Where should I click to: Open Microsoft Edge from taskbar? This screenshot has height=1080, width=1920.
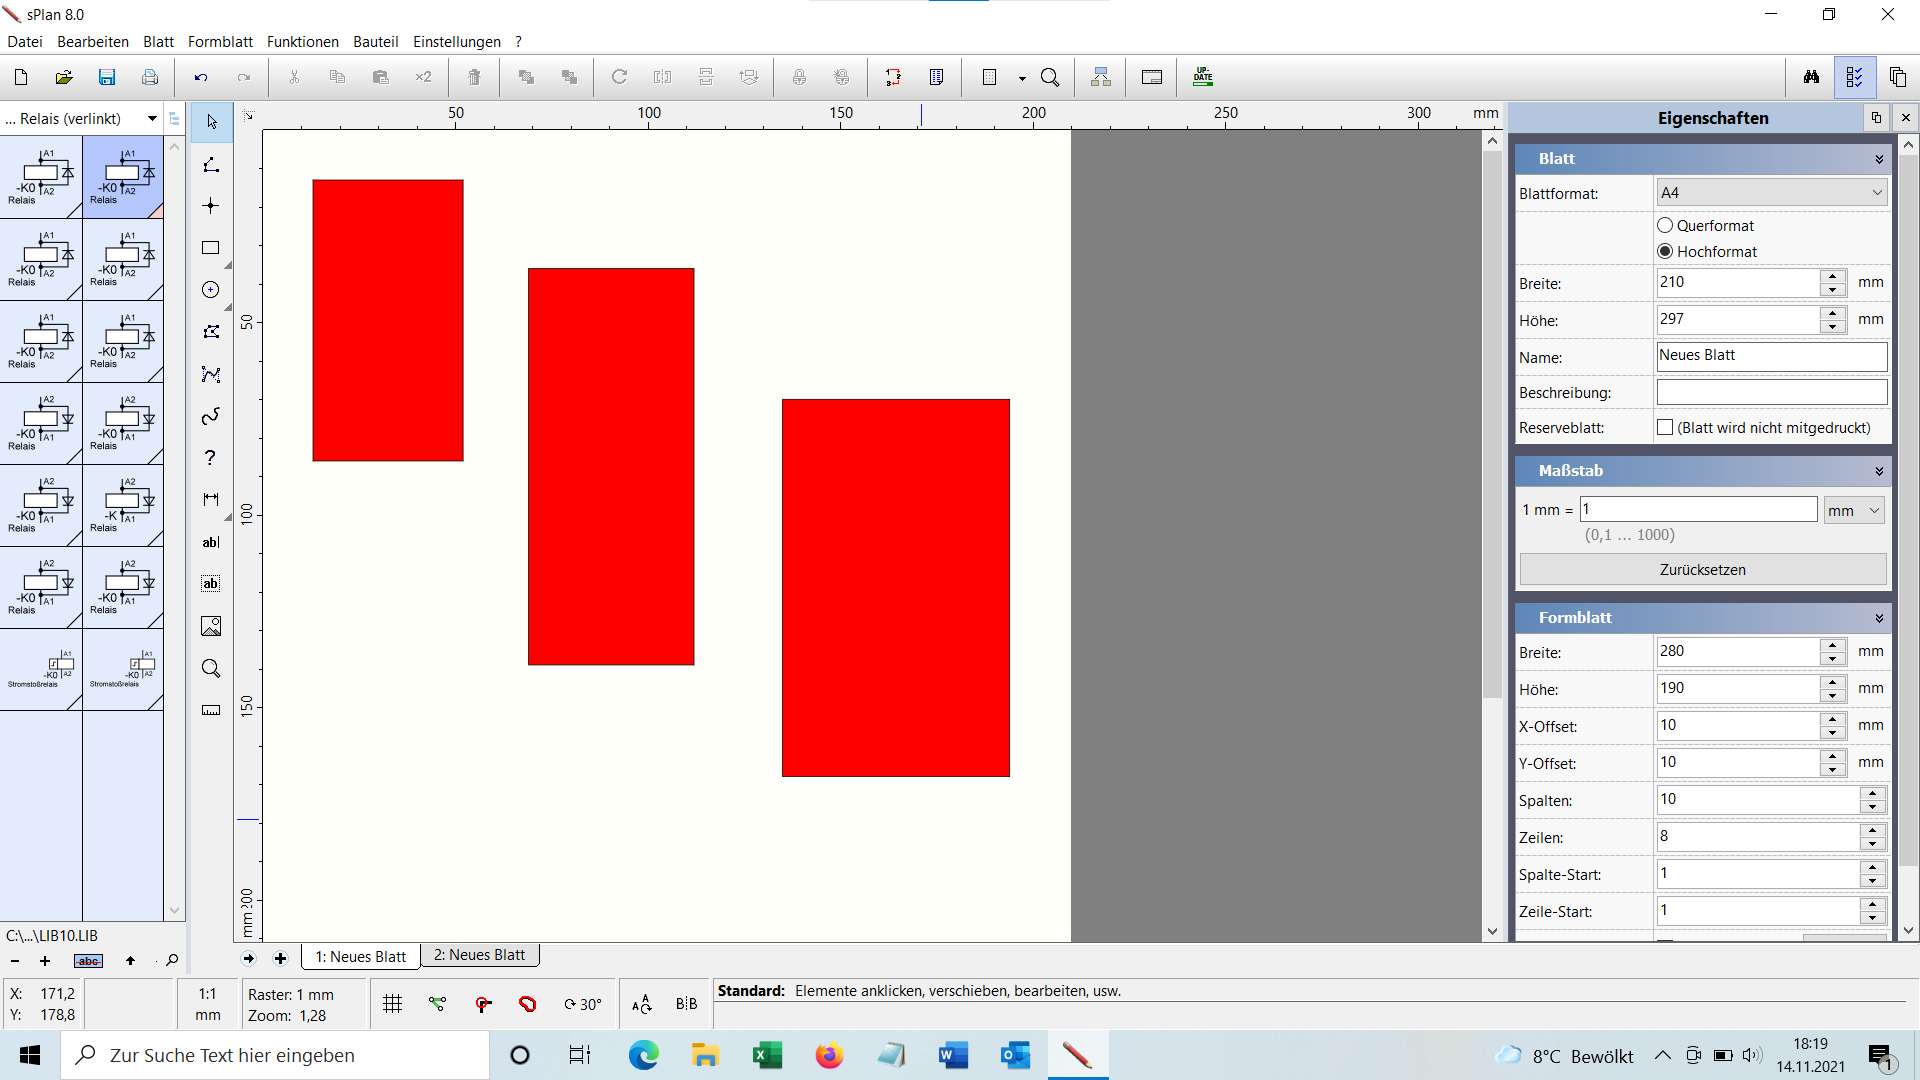[643, 1055]
